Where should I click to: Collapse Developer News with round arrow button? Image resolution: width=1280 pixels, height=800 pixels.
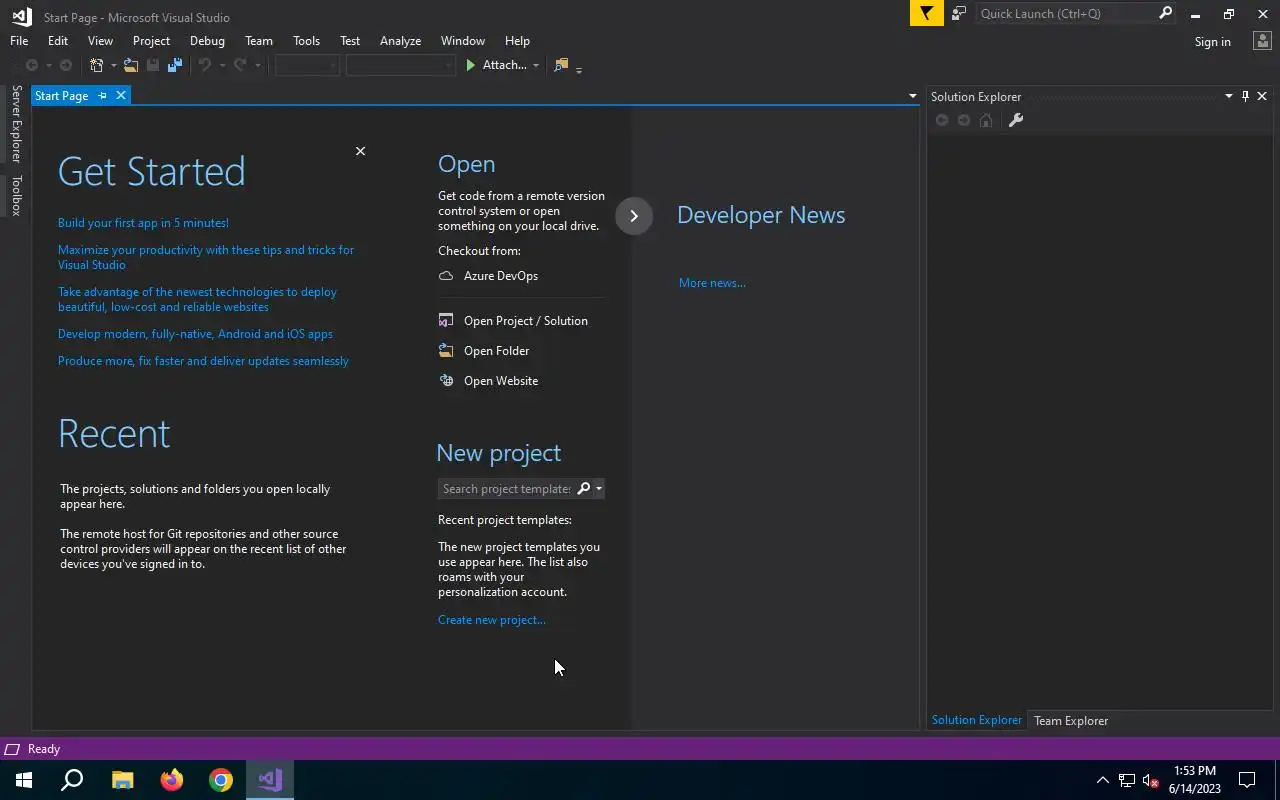coord(634,216)
